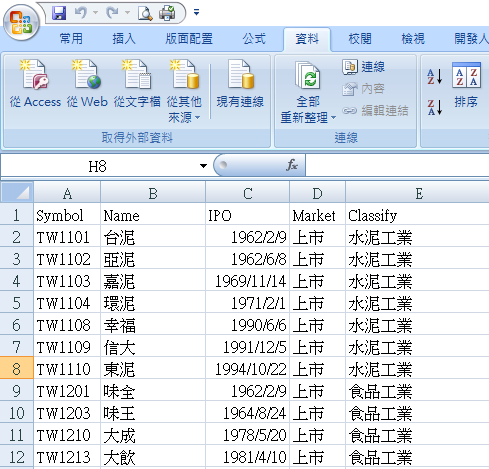Open the 公式 tab
This screenshot has width=489, height=469.
[254, 39]
